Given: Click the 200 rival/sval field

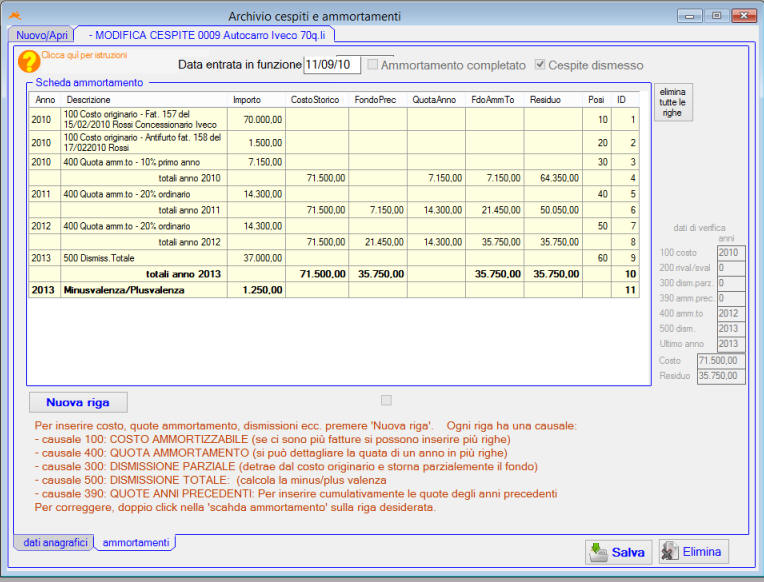Looking at the screenshot, I should 731,268.
